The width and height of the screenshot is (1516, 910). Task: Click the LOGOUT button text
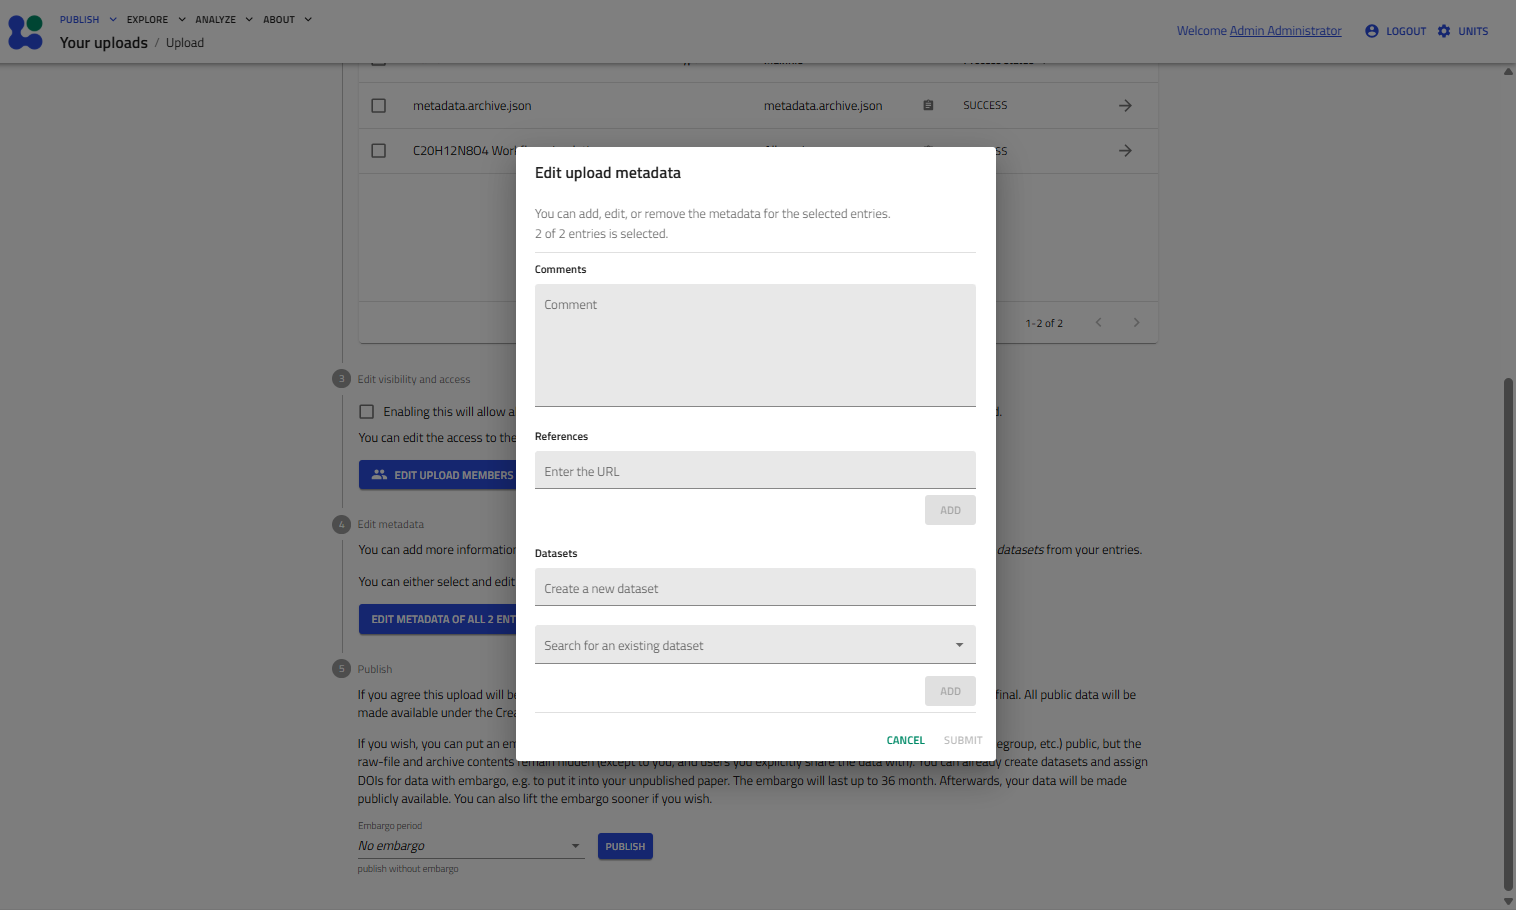click(x=1406, y=31)
